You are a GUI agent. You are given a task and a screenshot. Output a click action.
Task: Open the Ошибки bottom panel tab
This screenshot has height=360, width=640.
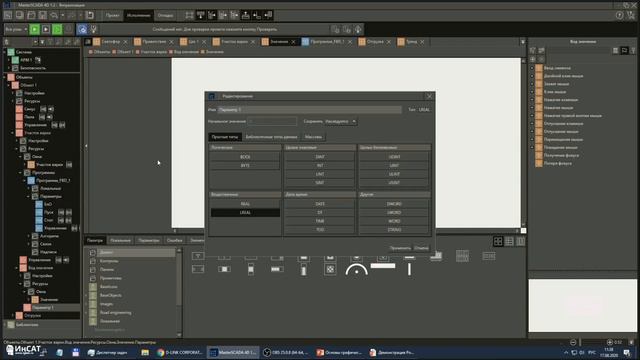tap(174, 240)
